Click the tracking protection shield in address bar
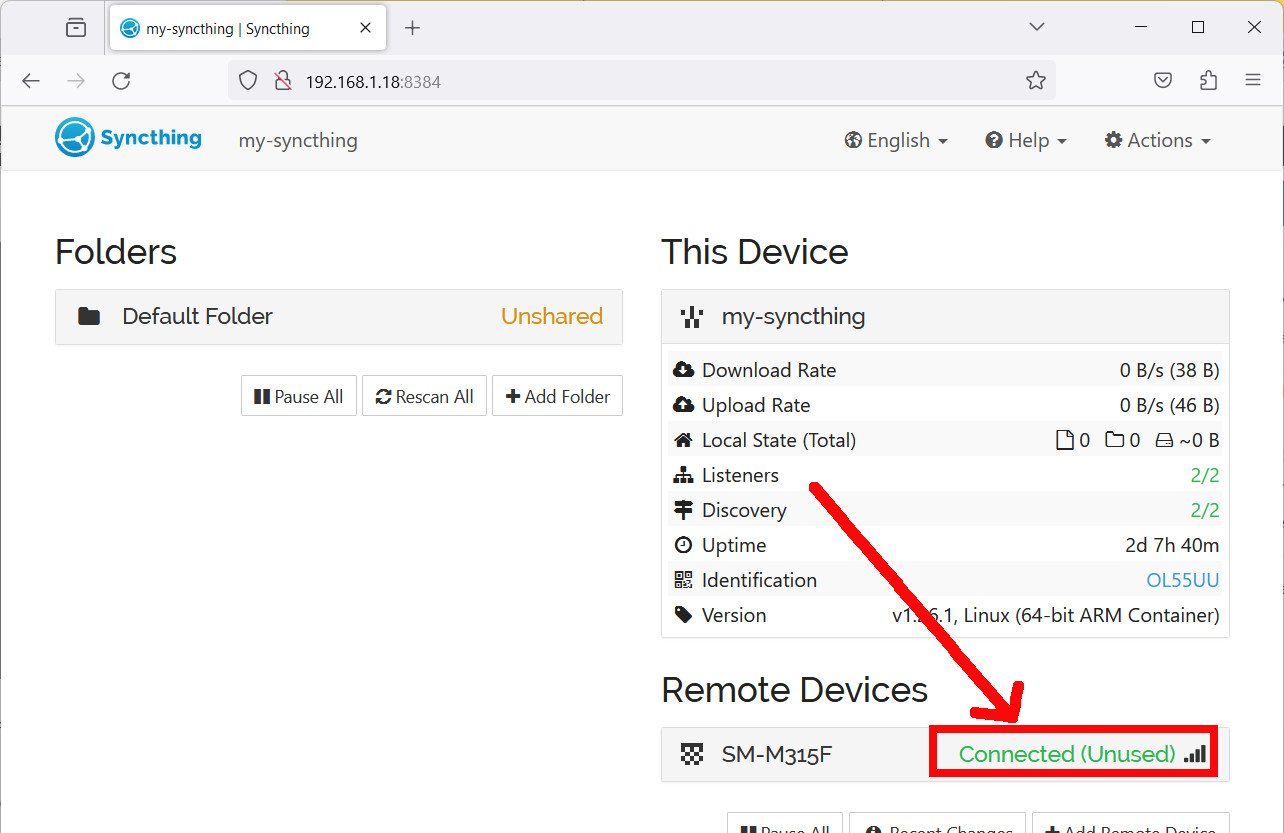 pyautogui.click(x=247, y=80)
